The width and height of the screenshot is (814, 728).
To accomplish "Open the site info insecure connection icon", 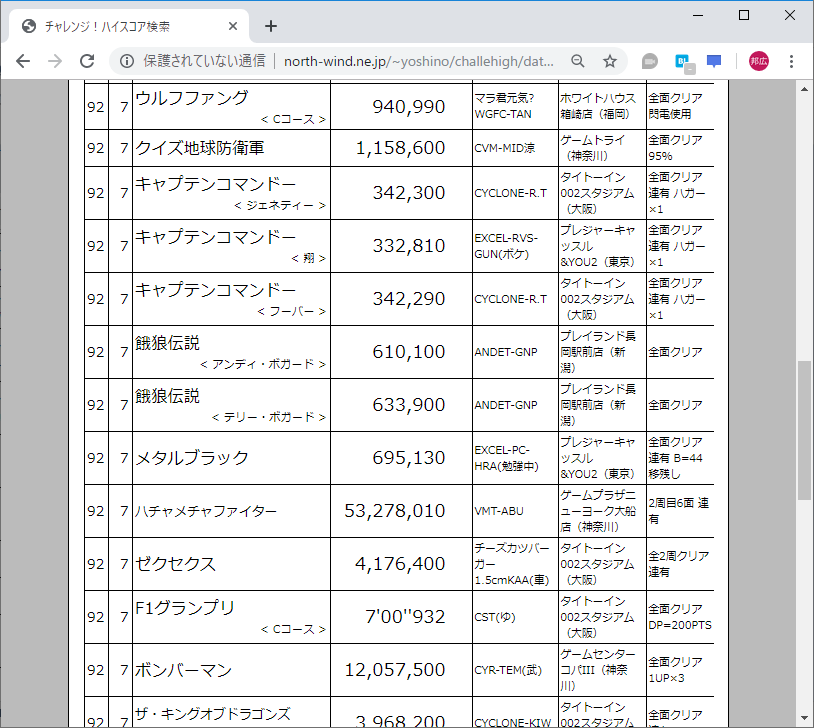I will click(x=127, y=61).
